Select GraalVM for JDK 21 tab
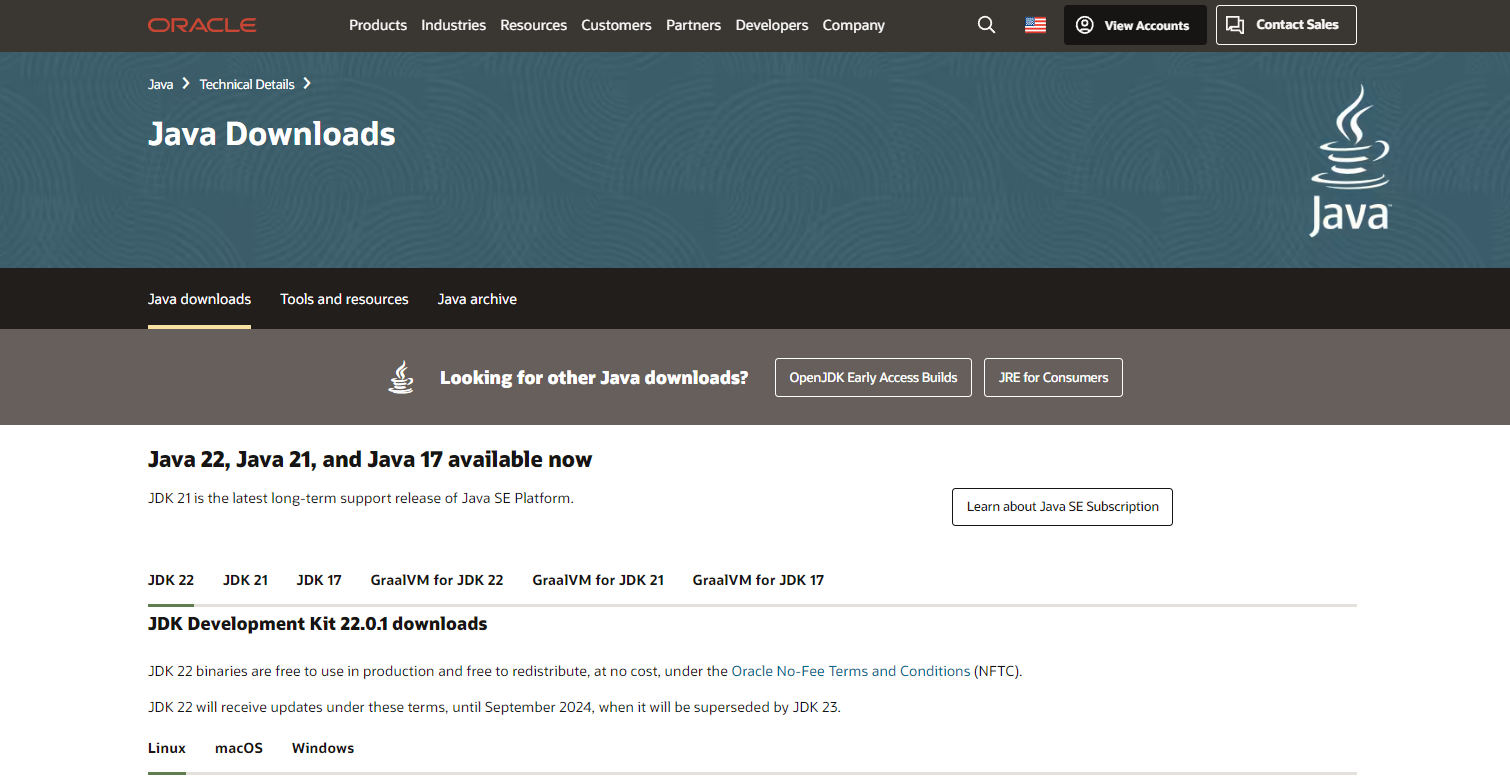1510x781 pixels. (x=598, y=580)
